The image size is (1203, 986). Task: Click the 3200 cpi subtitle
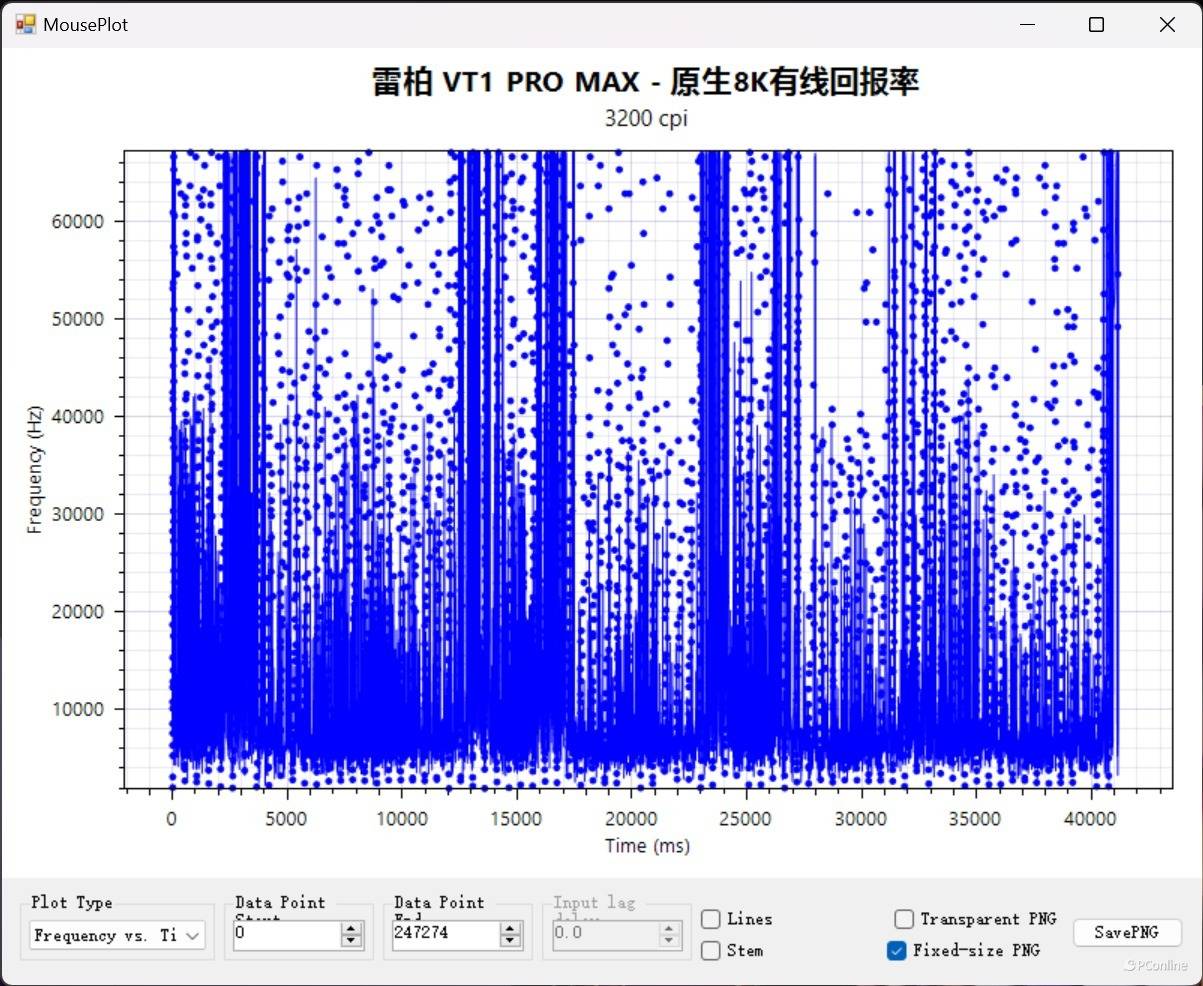pos(645,118)
